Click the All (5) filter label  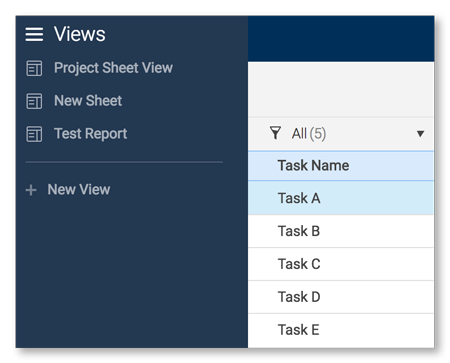309,134
